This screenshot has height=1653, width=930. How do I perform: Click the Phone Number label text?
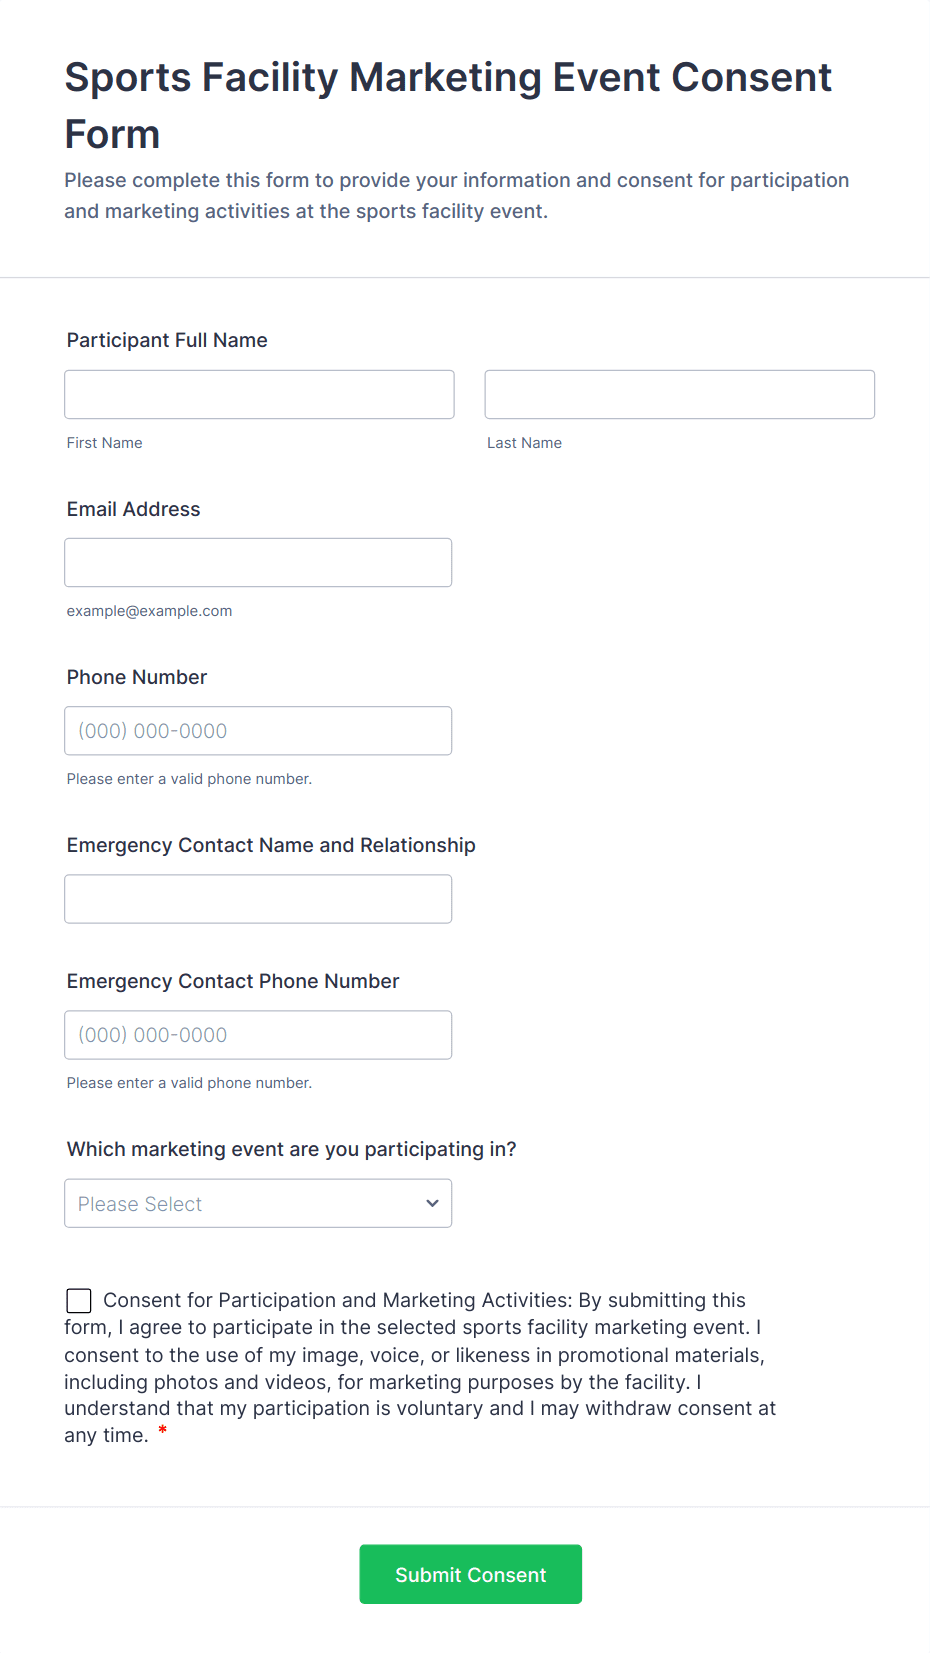[137, 677]
